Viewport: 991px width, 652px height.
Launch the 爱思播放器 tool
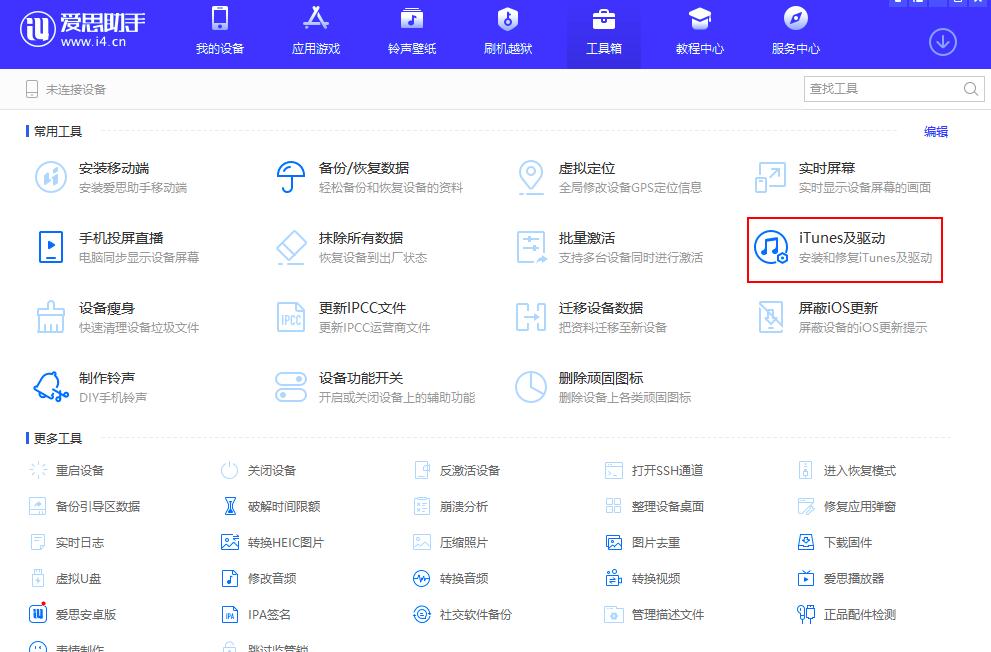pyautogui.click(x=853, y=578)
